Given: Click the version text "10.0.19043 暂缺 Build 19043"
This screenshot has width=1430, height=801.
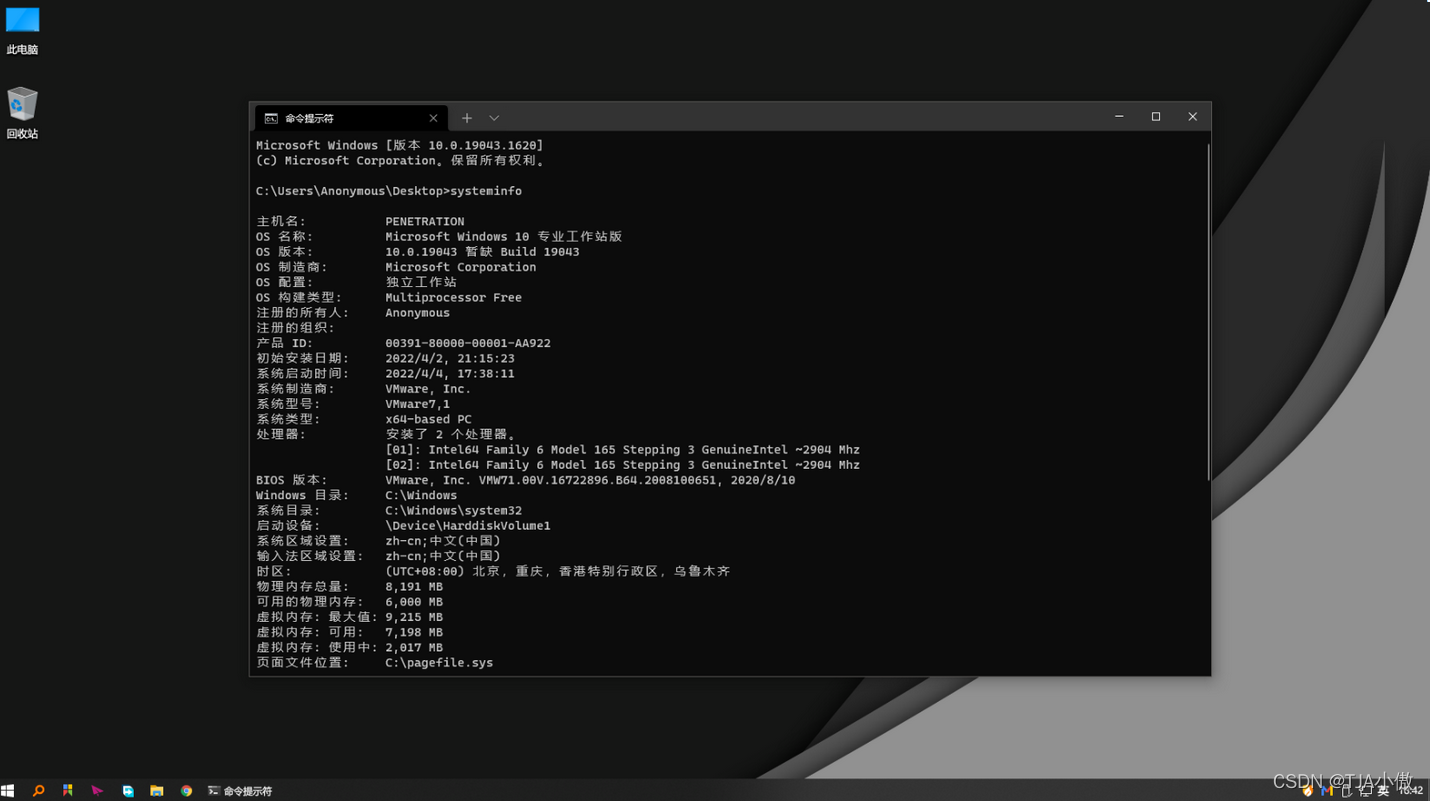Looking at the screenshot, I should point(482,252).
